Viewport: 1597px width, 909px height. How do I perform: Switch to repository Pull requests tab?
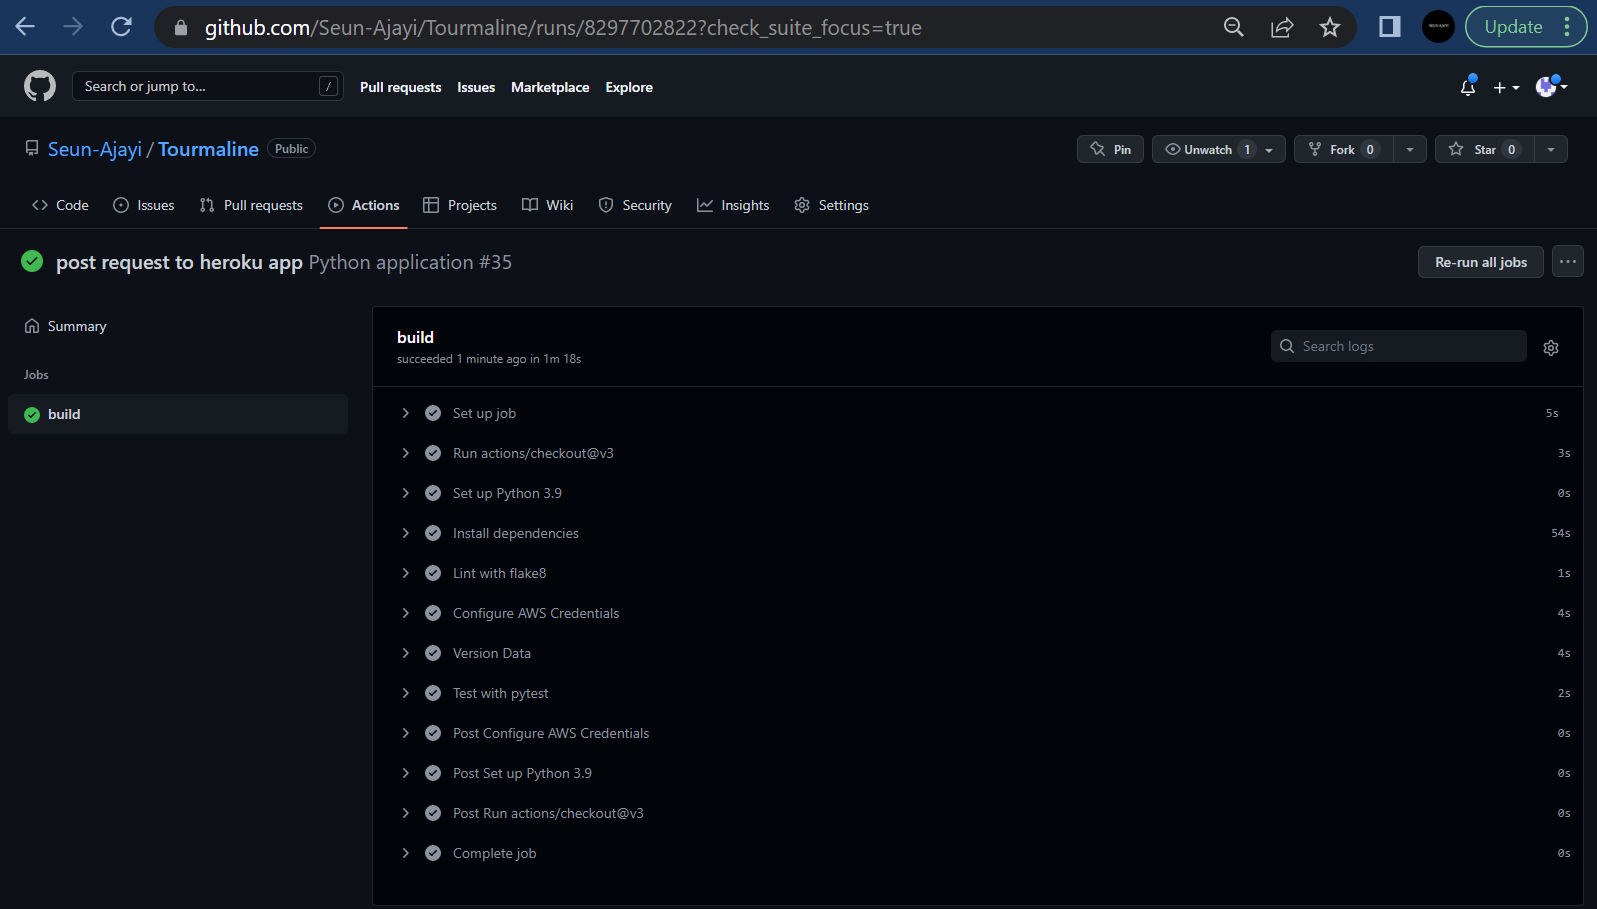coord(251,205)
